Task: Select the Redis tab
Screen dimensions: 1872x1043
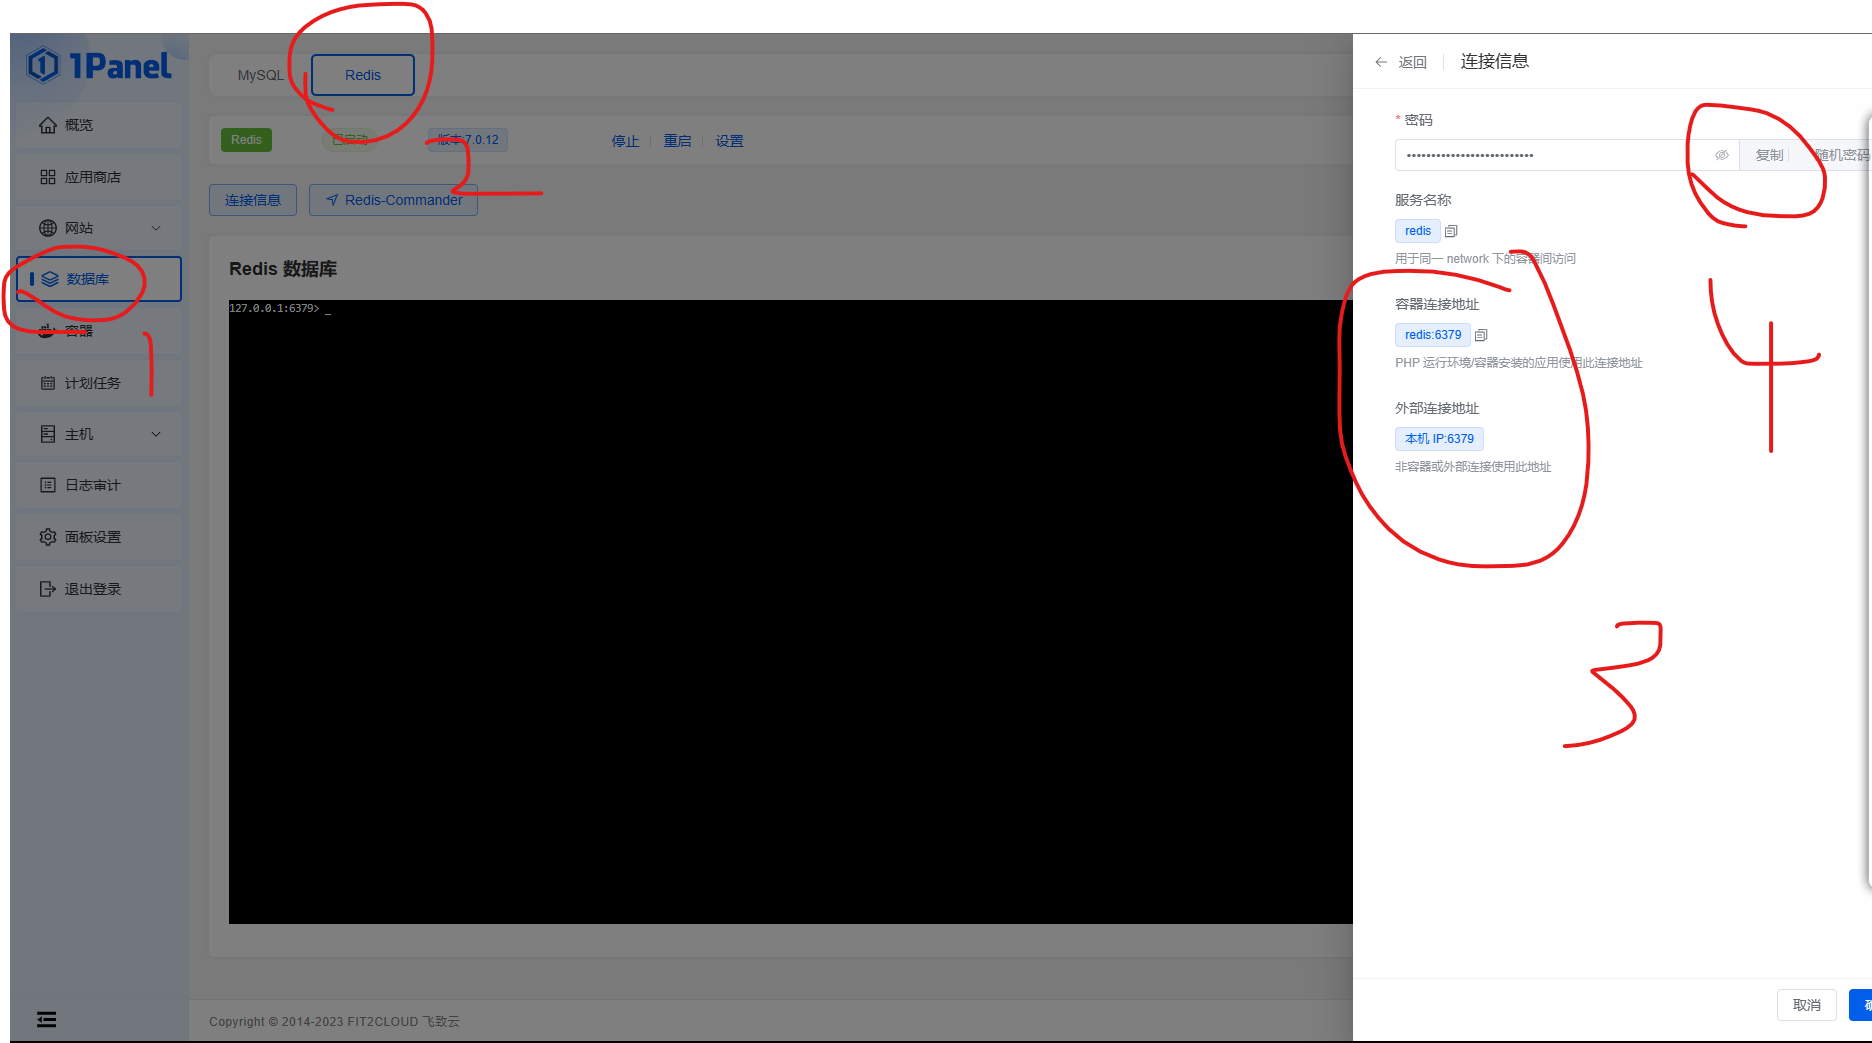Action: pos(363,74)
